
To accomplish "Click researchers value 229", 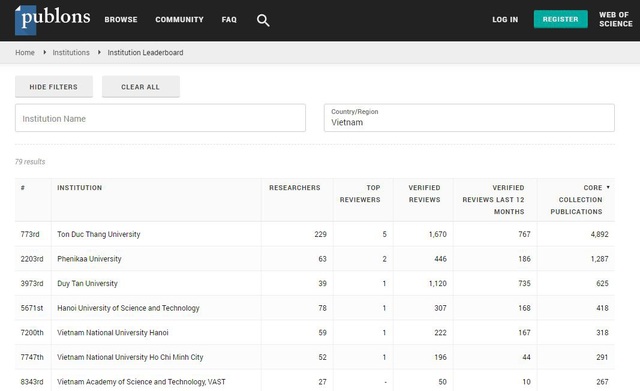I will (x=320, y=234).
